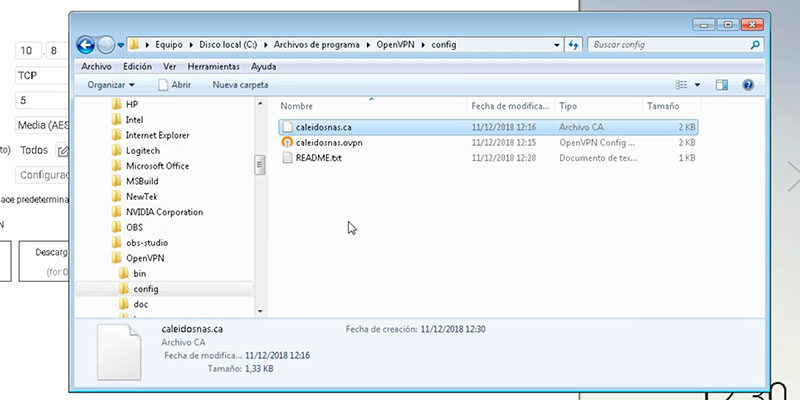The width and height of the screenshot is (800, 400).
Task: Click Nueva carpeta button
Action: (240, 85)
